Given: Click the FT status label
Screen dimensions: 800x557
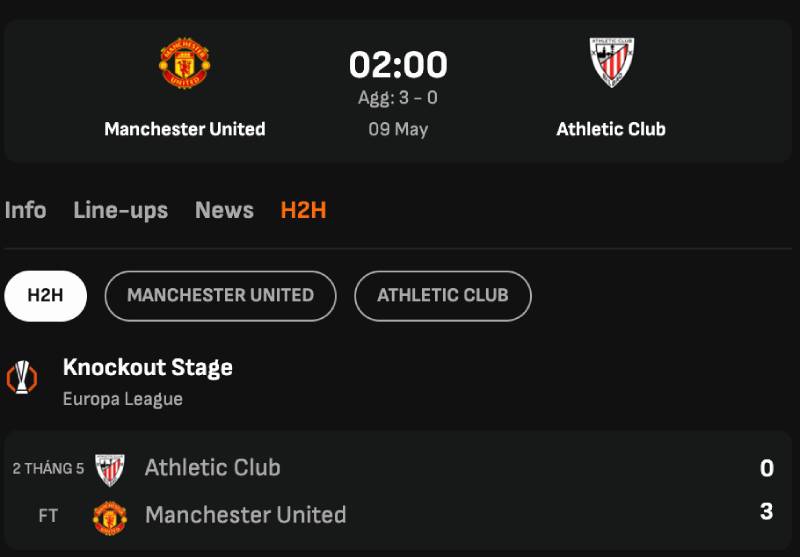Looking at the screenshot, I should pyautogui.click(x=48, y=516).
